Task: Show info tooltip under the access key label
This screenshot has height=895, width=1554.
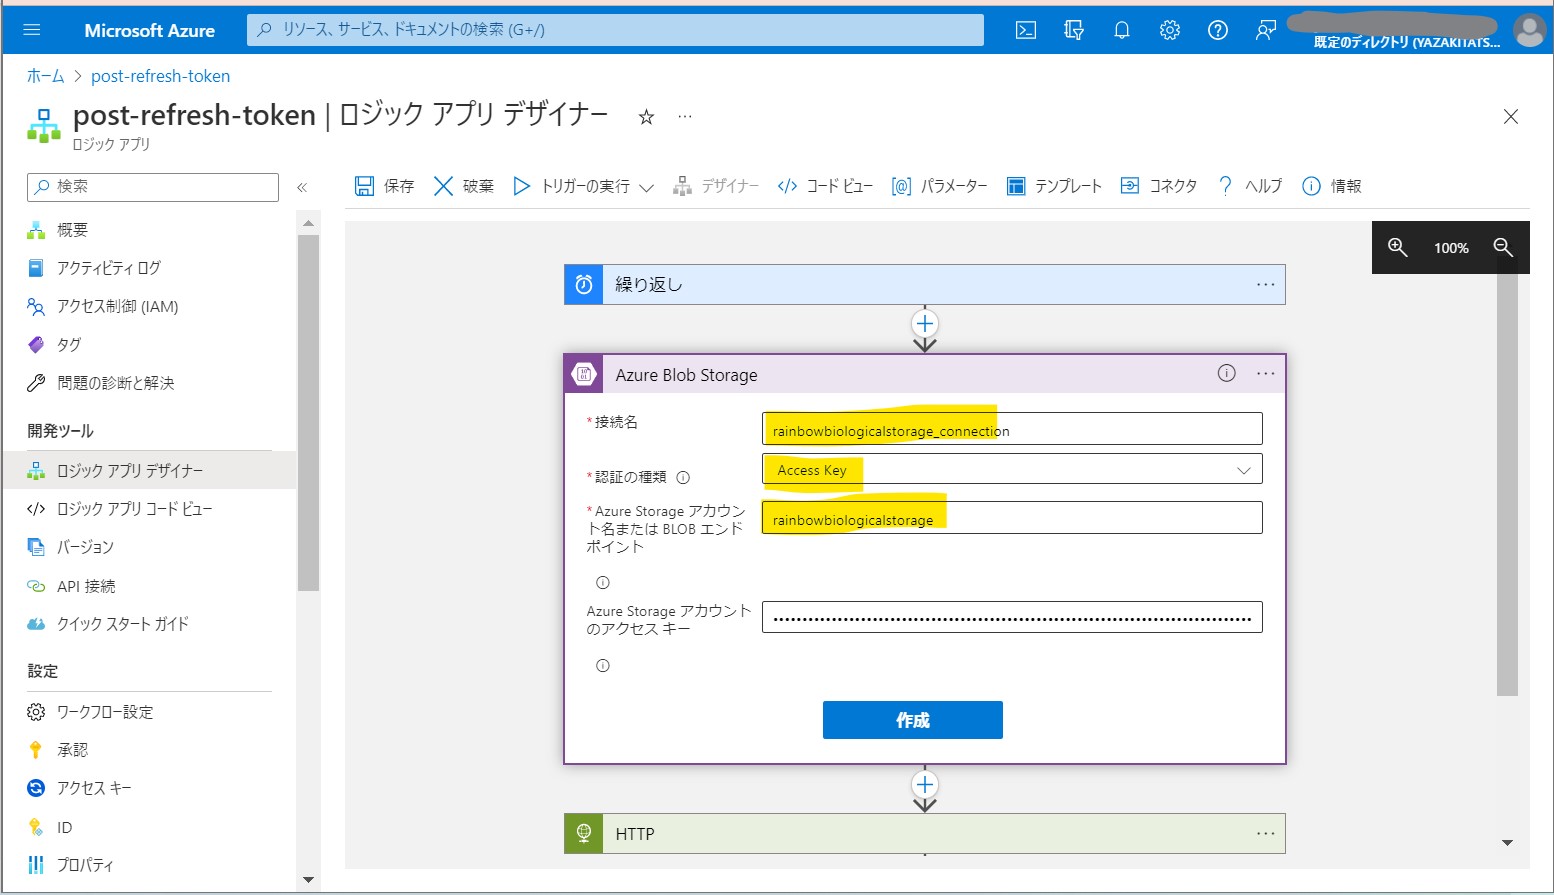Action: point(603,666)
